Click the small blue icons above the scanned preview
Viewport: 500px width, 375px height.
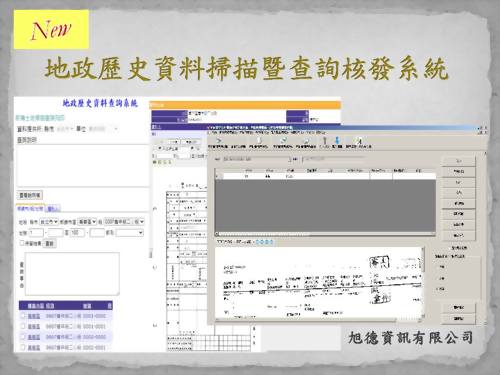[264, 242]
